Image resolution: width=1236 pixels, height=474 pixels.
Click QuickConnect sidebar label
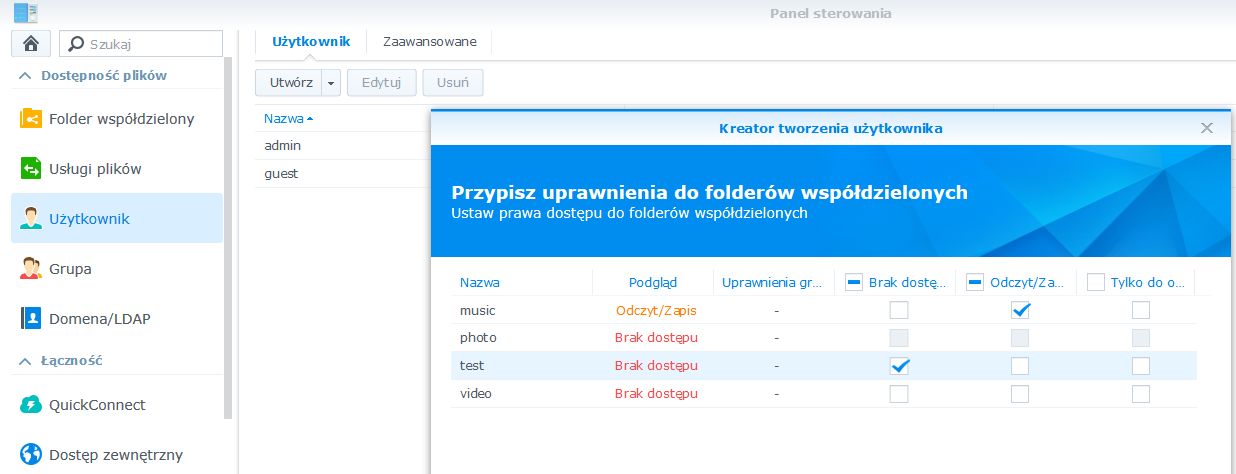click(97, 405)
